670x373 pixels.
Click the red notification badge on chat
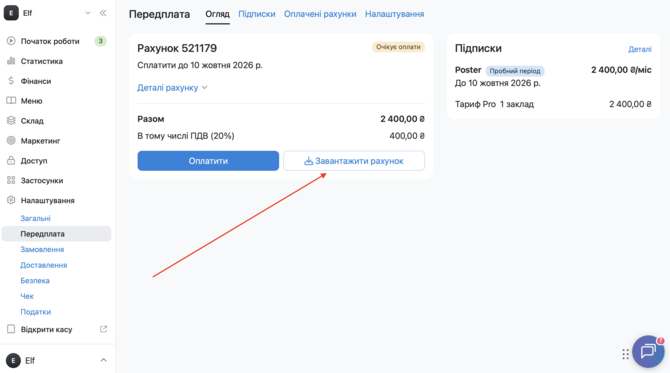point(661,341)
